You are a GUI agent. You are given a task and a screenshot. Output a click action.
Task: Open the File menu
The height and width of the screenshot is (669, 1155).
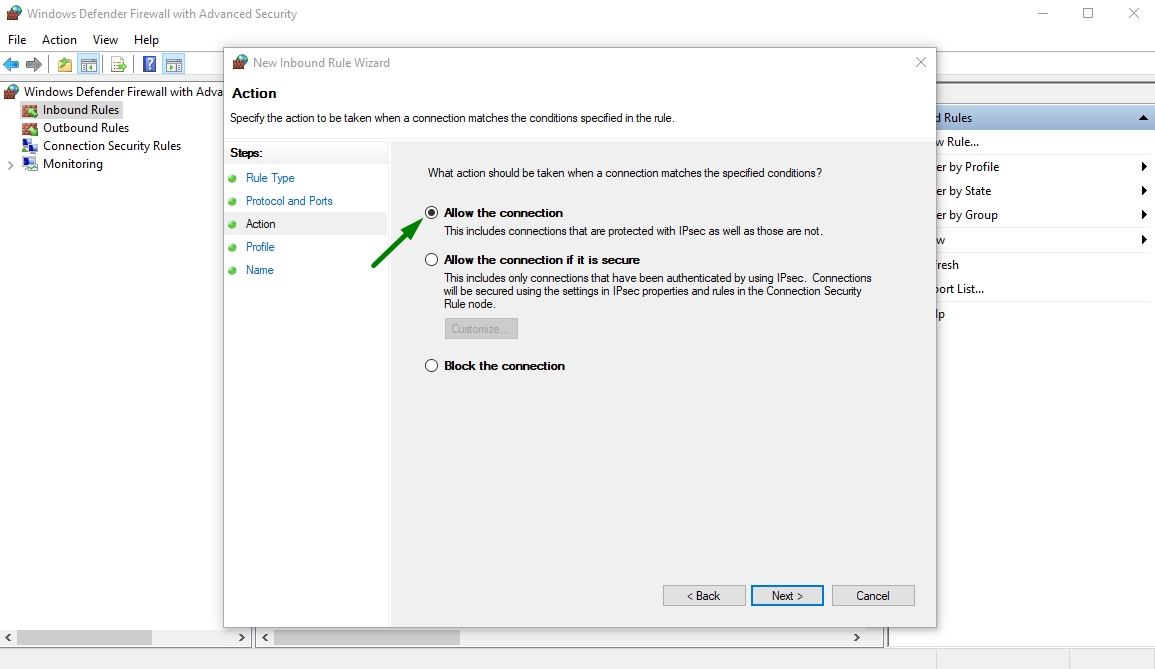click(x=17, y=40)
